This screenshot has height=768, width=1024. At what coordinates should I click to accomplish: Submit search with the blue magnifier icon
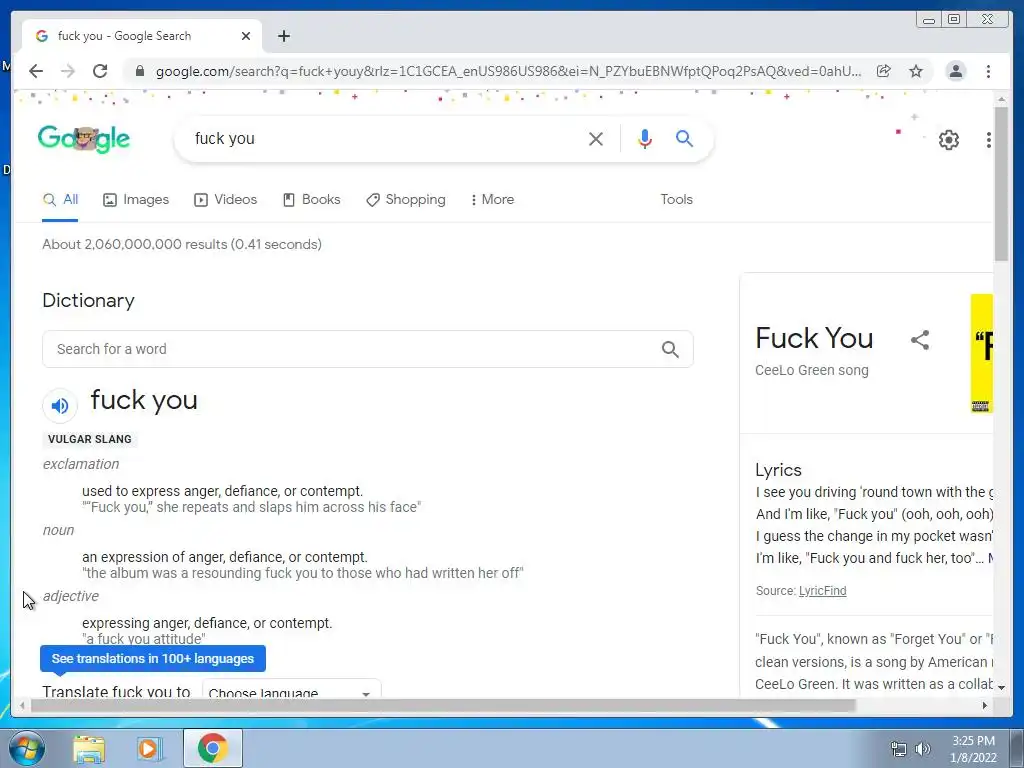pyautogui.click(x=684, y=138)
